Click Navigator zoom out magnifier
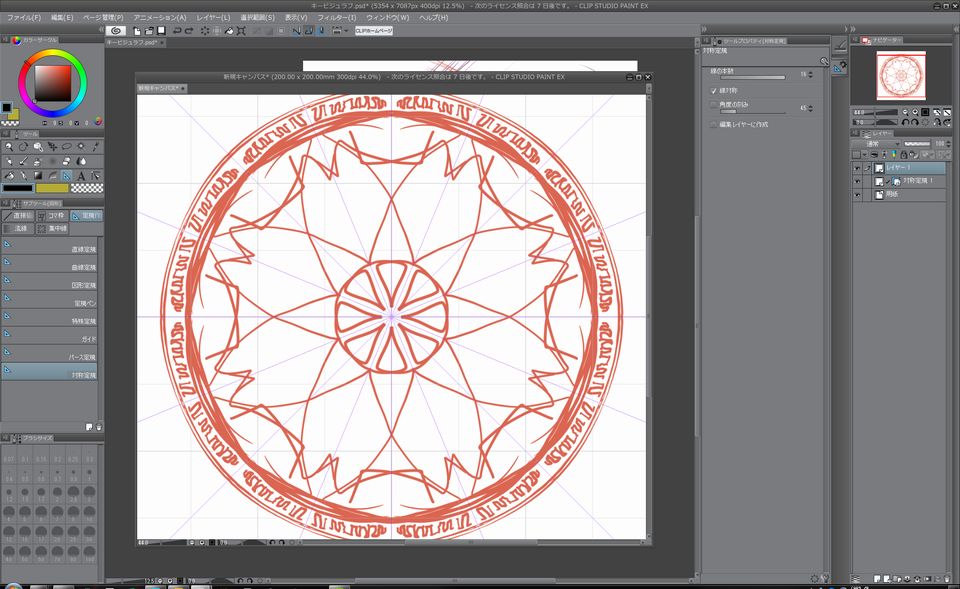This screenshot has width=960, height=589. pos(905,112)
